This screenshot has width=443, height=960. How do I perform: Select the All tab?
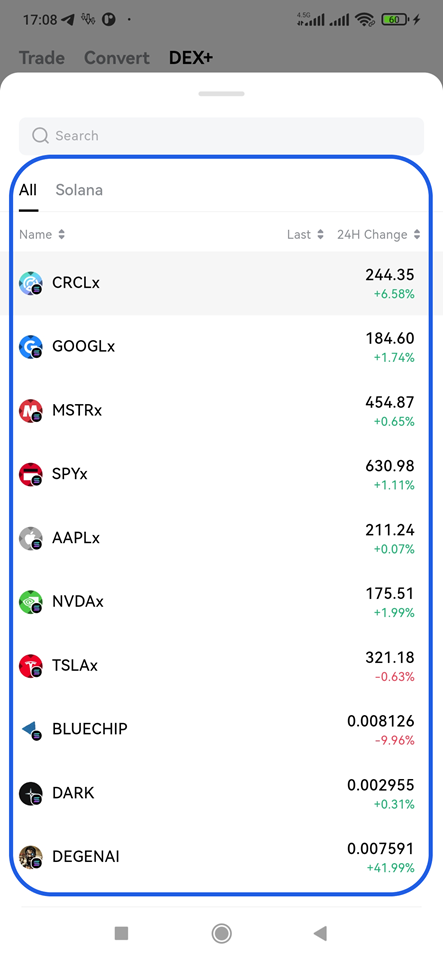click(x=28, y=190)
